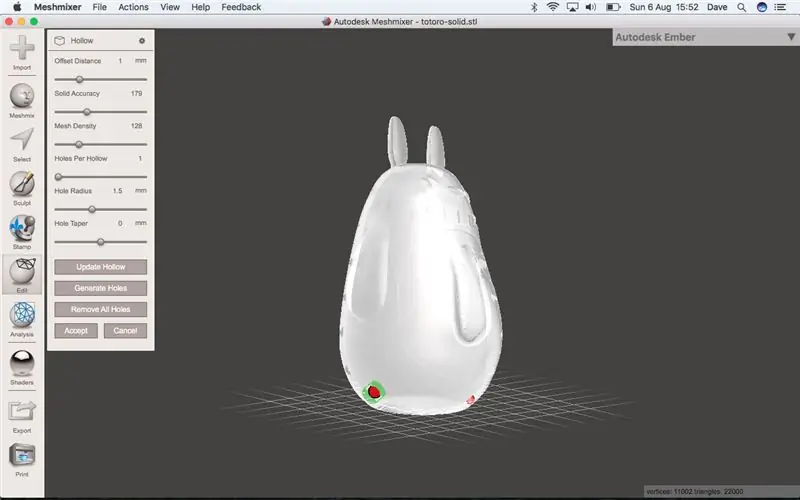
Task: Click the Hole Taper value 0
Action: coord(120,223)
